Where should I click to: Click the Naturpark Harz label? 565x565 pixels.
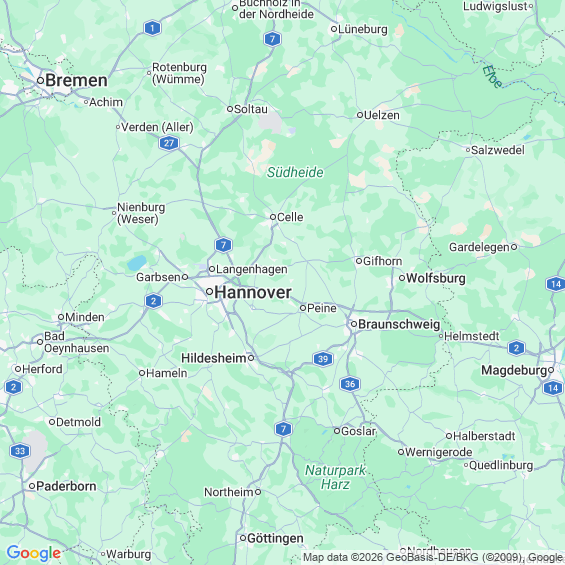pos(335,477)
